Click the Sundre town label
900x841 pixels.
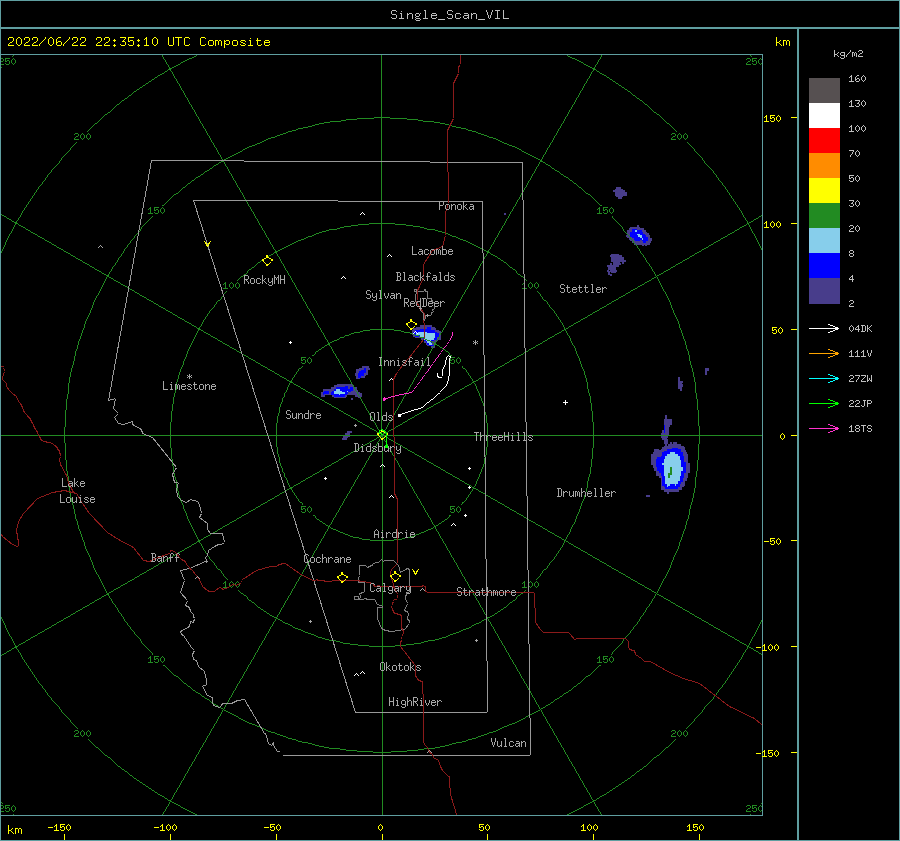[303, 415]
